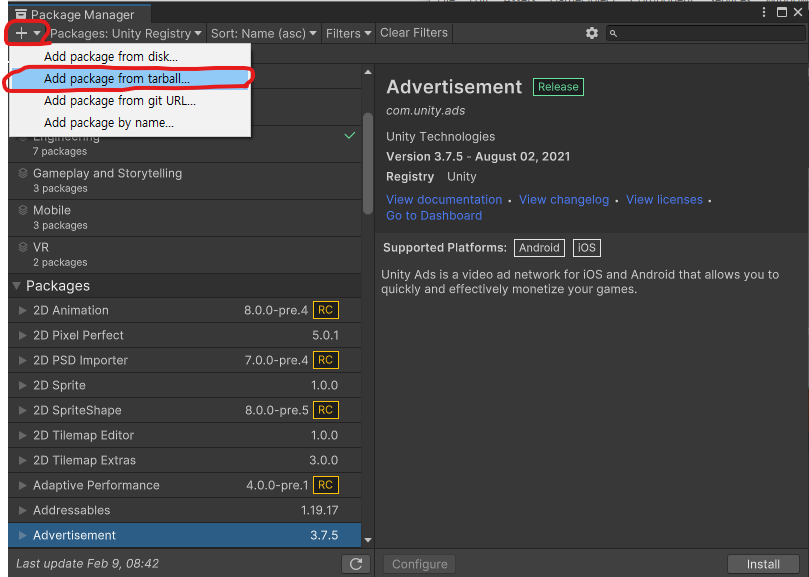Select the 2D PSD Importer package
This screenshot has height=577, width=809.
tap(185, 360)
